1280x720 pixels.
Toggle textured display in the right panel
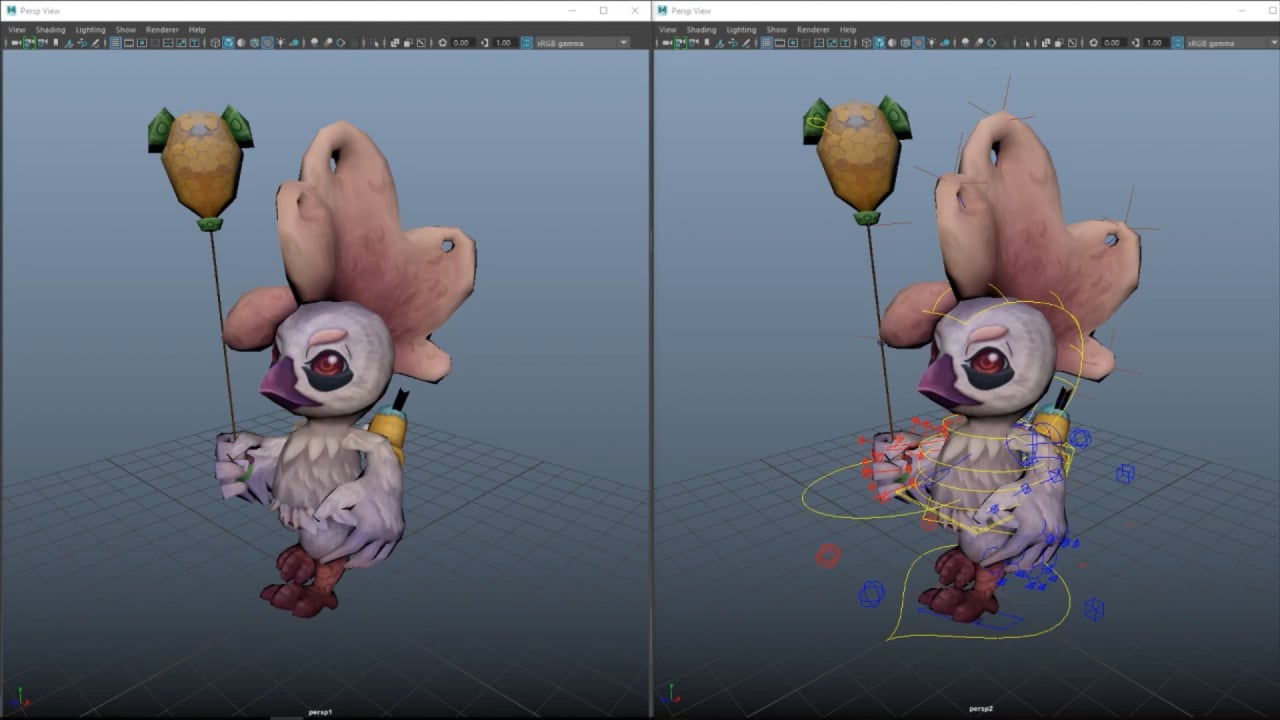917,43
